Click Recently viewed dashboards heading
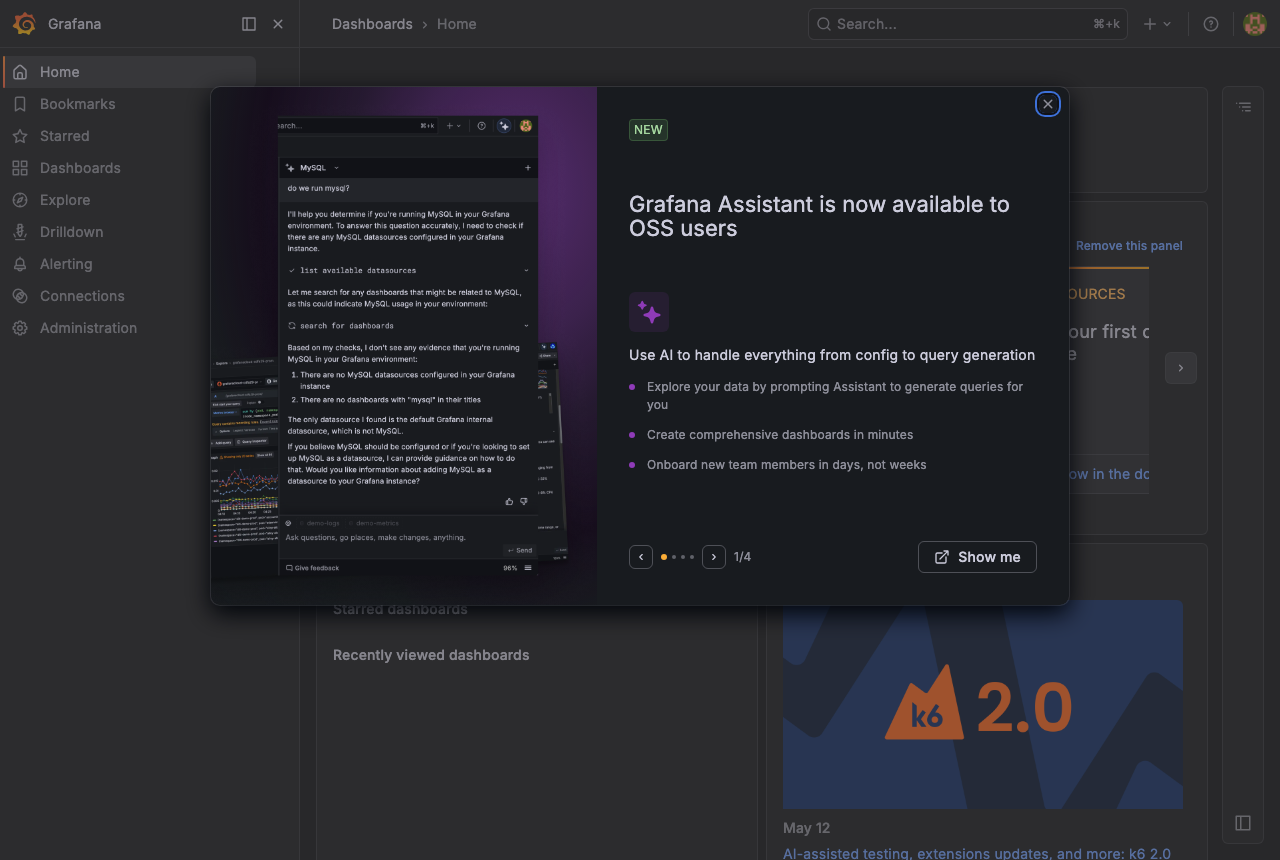The height and width of the screenshot is (860, 1280). point(431,655)
